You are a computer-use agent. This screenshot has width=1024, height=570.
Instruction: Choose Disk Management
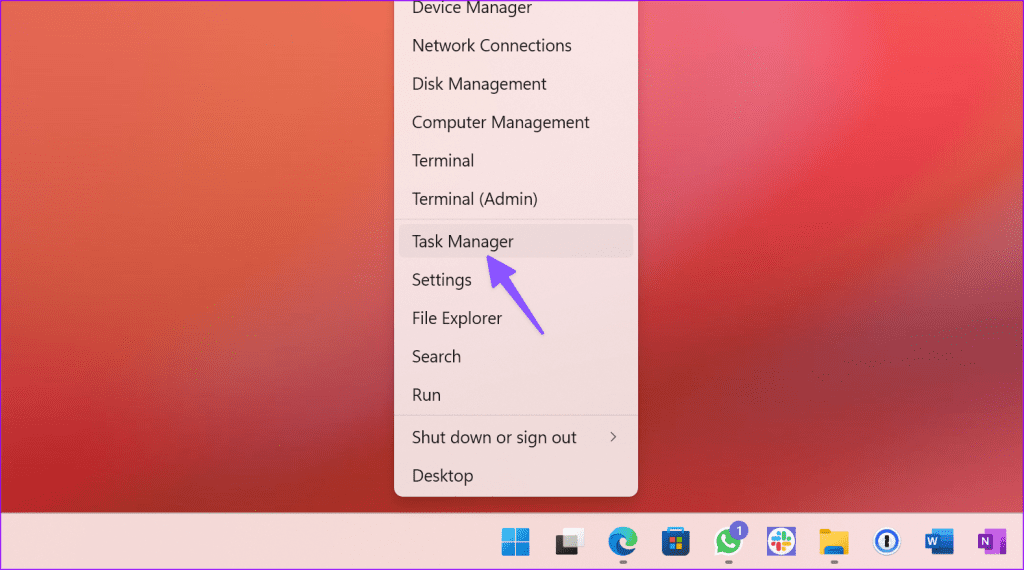(x=515, y=84)
